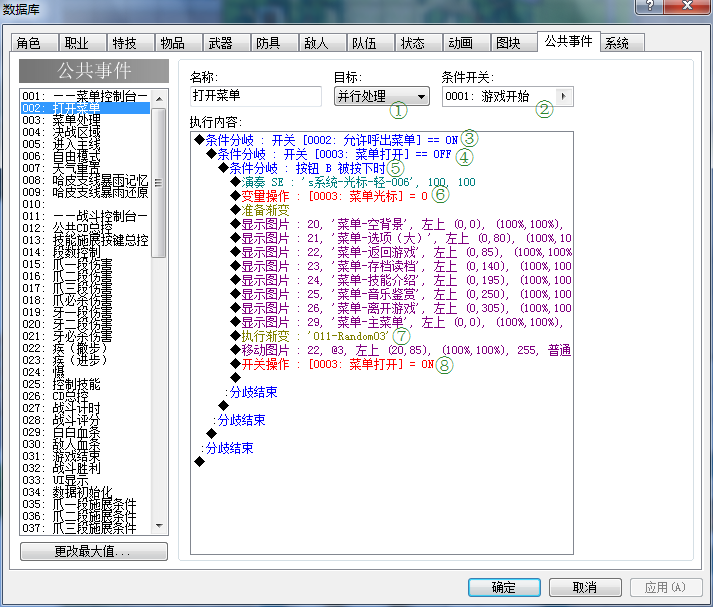Select the 条件分歧 按钮 B 被按下时 command
Screen dimensions: 713x607
302,168
